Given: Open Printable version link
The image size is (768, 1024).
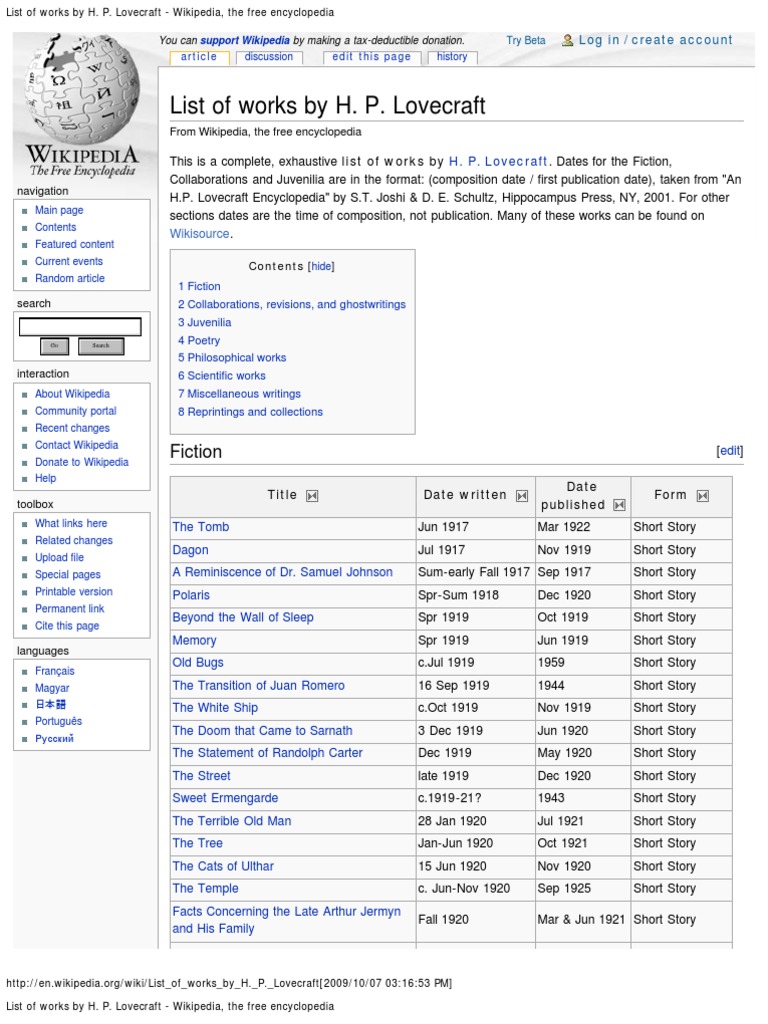Looking at the screenshot, I should click(x=74, y=591).
